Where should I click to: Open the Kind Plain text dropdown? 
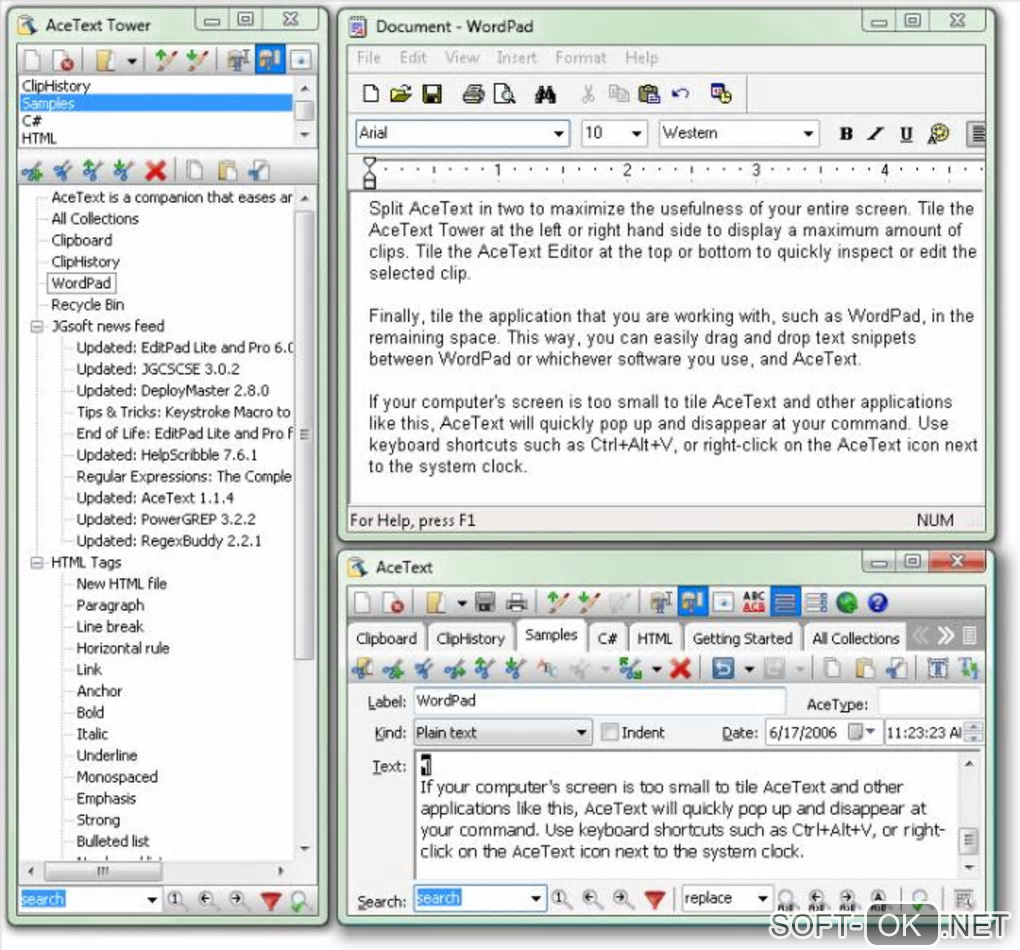pyautogui.click(x=581, y=733)
